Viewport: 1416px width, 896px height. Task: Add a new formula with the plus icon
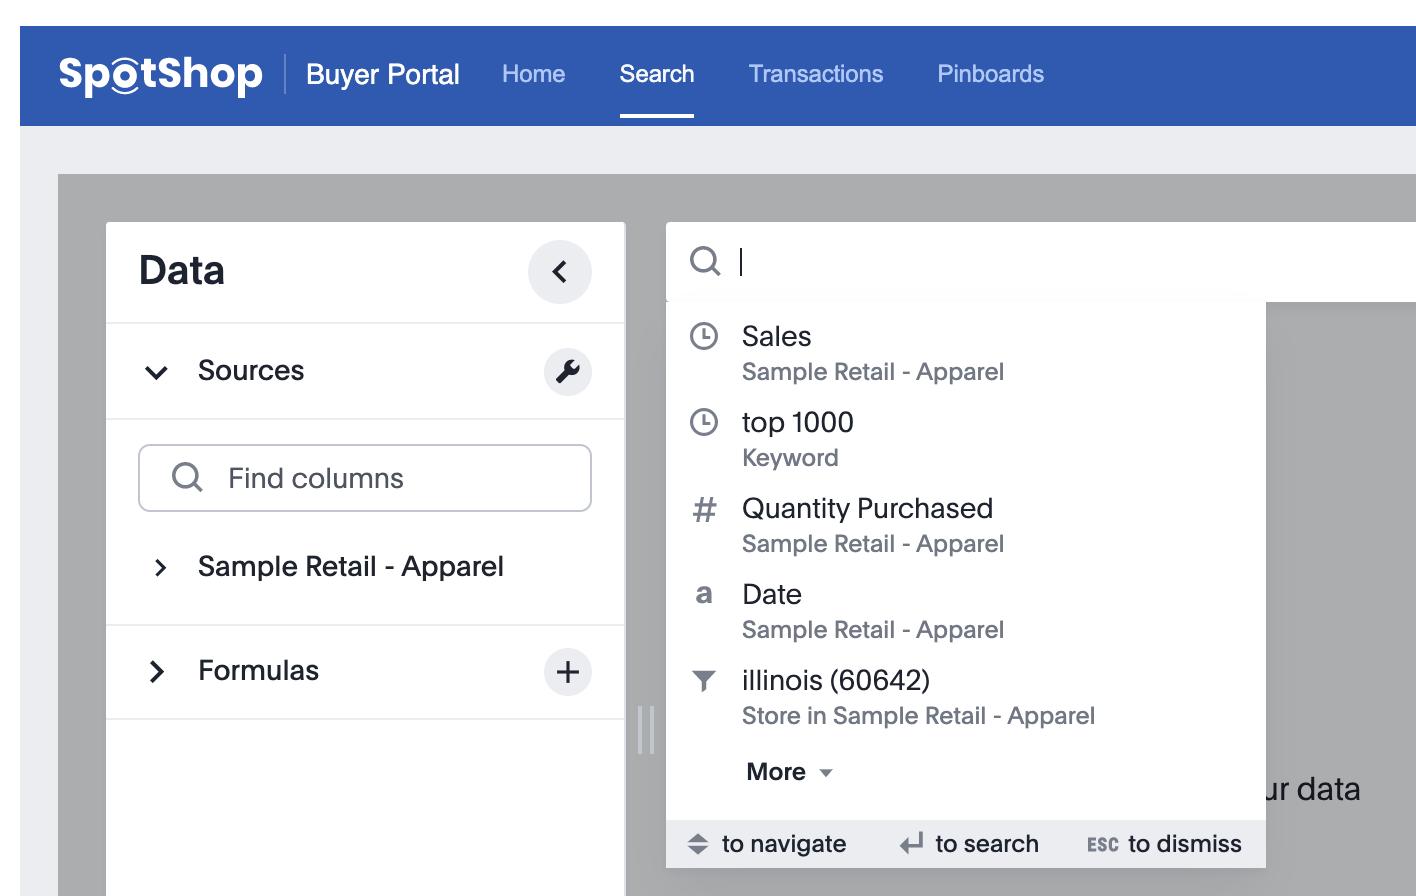coord(568,672)
